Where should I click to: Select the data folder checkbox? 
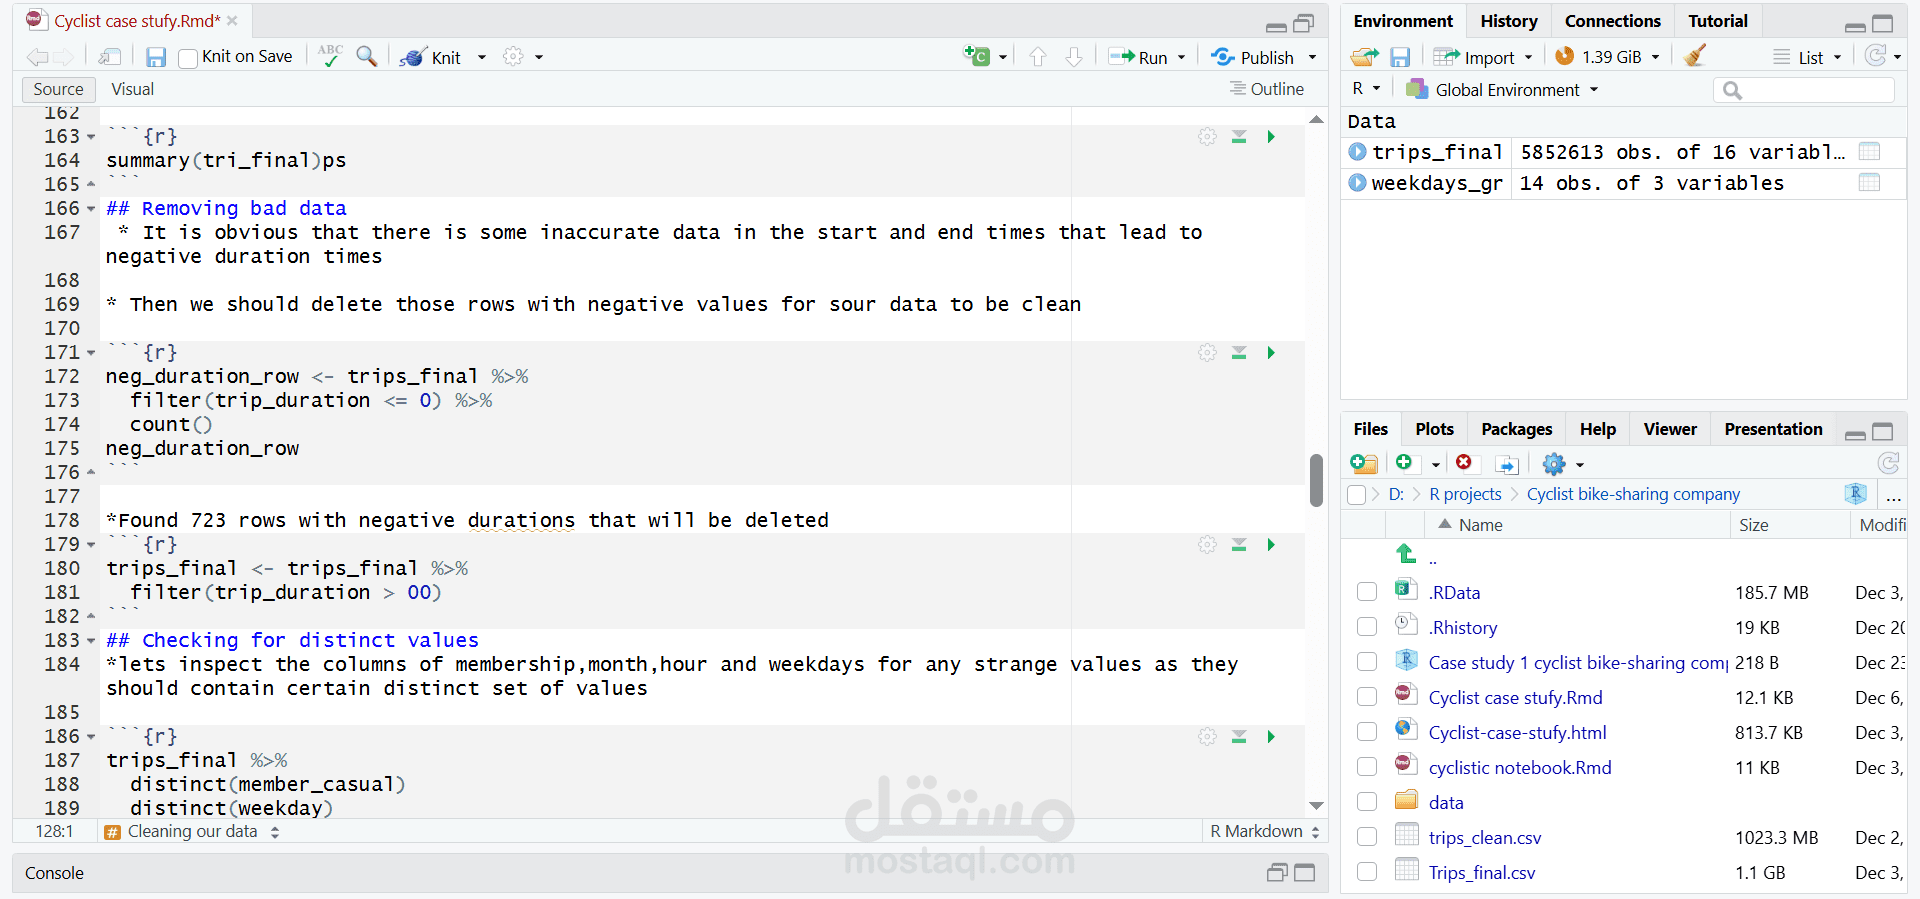pos(1367,802)
